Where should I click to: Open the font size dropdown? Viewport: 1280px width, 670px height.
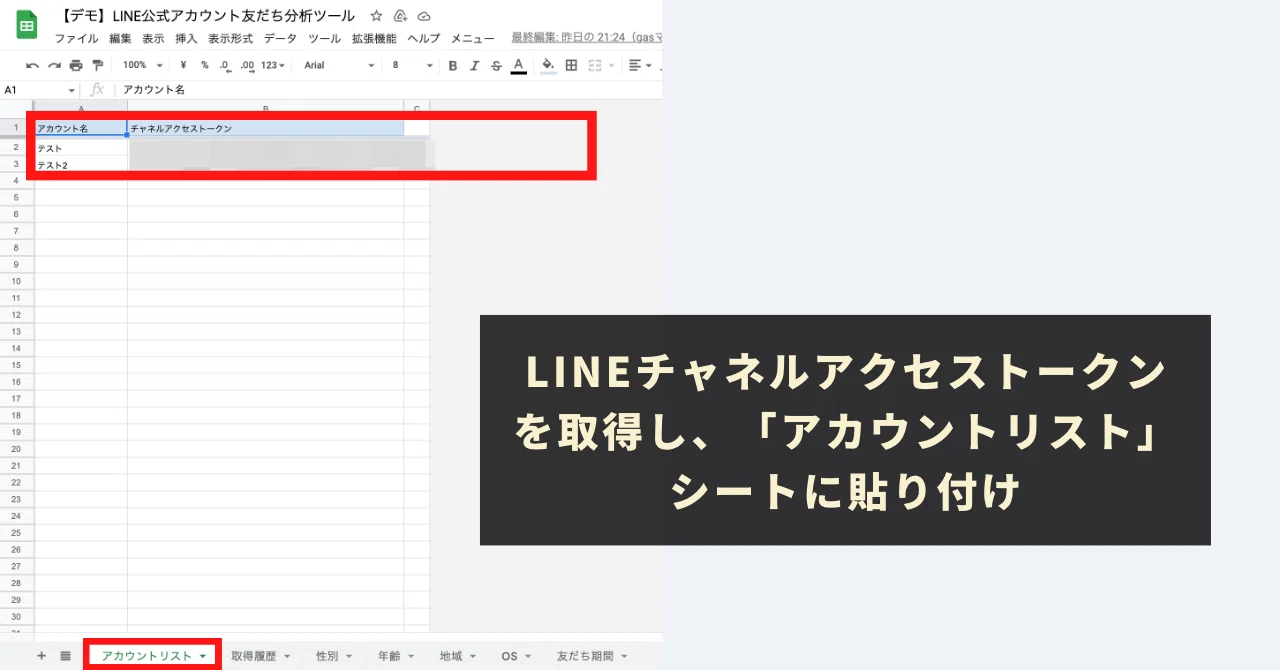click(413, 65)
